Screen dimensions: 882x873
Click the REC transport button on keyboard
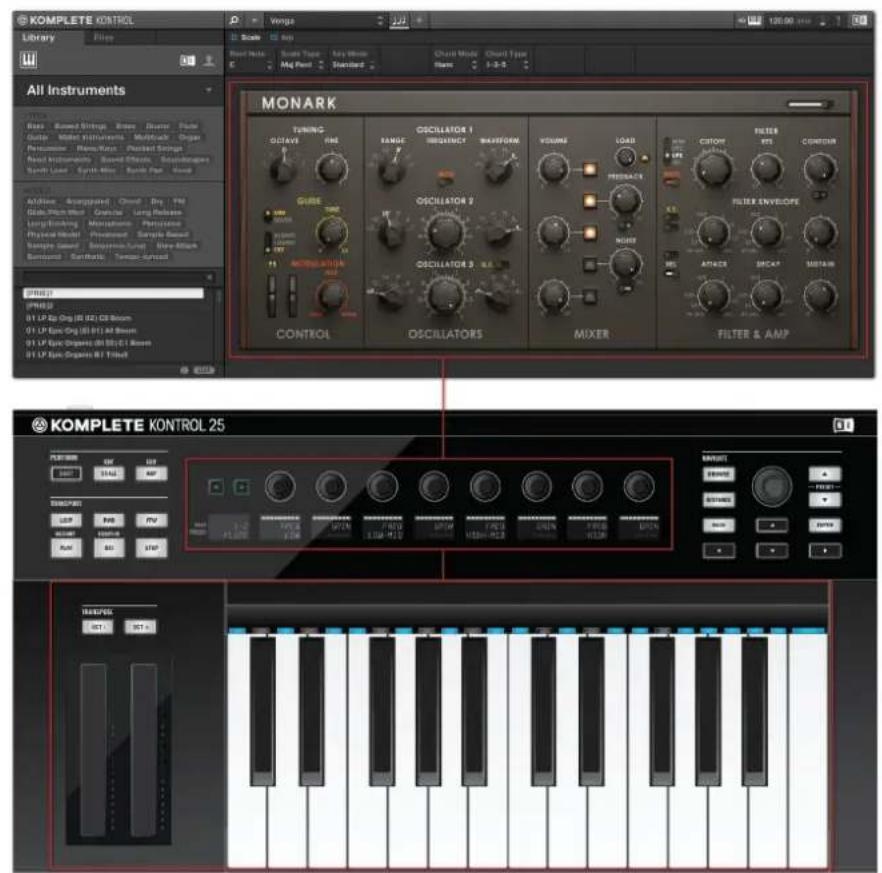(109, 548)
